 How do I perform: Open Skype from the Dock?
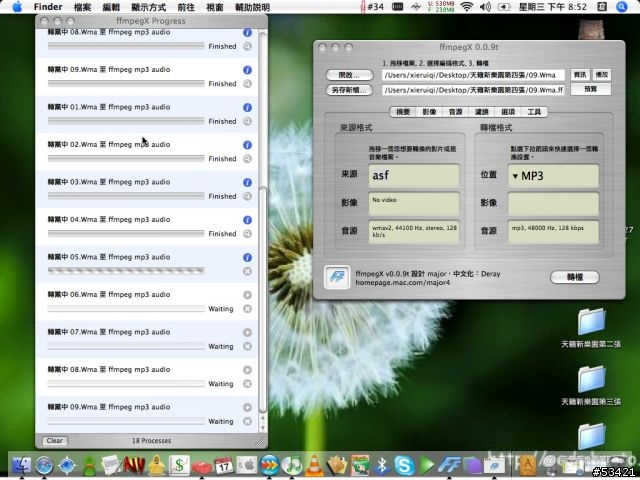404,465
